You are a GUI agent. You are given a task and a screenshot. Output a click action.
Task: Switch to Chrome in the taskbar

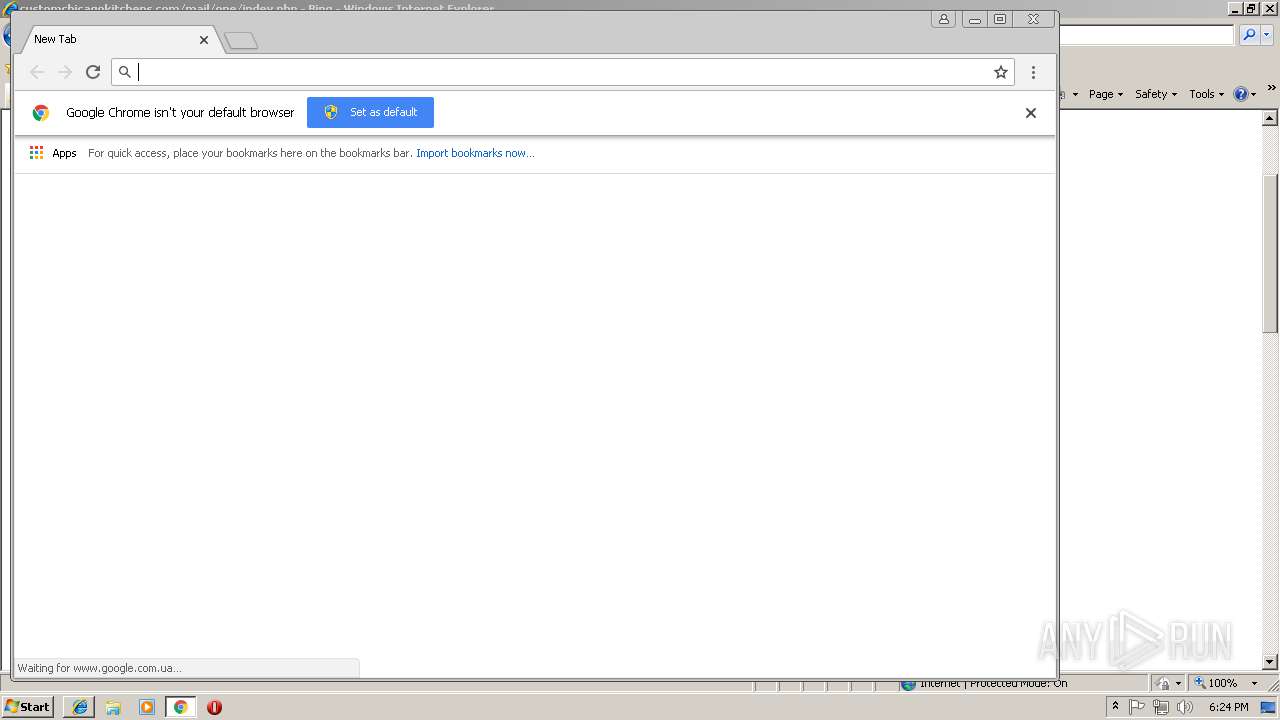(x=180, y=707)
